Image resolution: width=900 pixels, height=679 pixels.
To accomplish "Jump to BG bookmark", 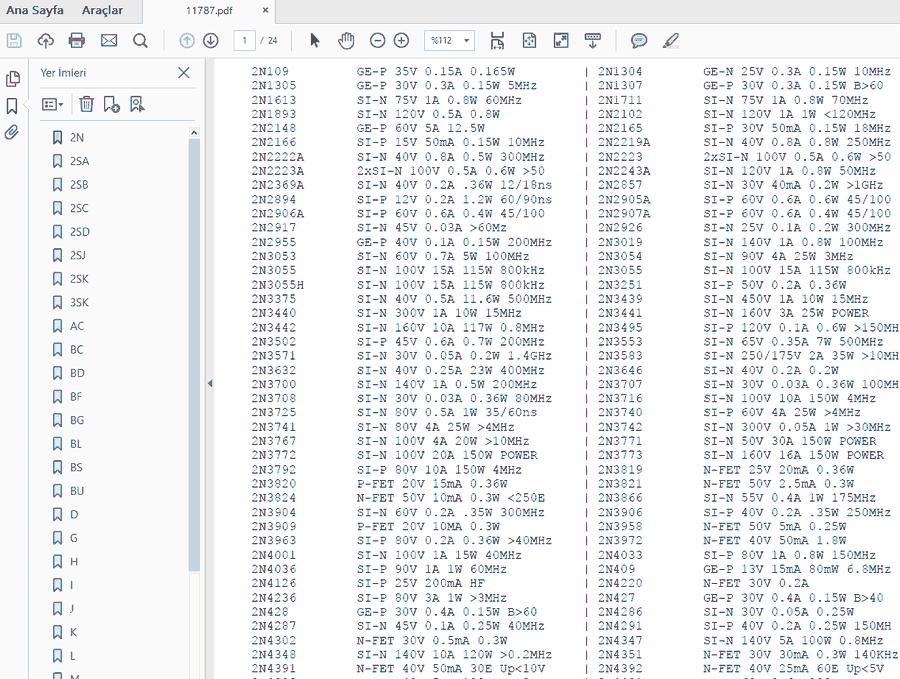I will point(77,420).
